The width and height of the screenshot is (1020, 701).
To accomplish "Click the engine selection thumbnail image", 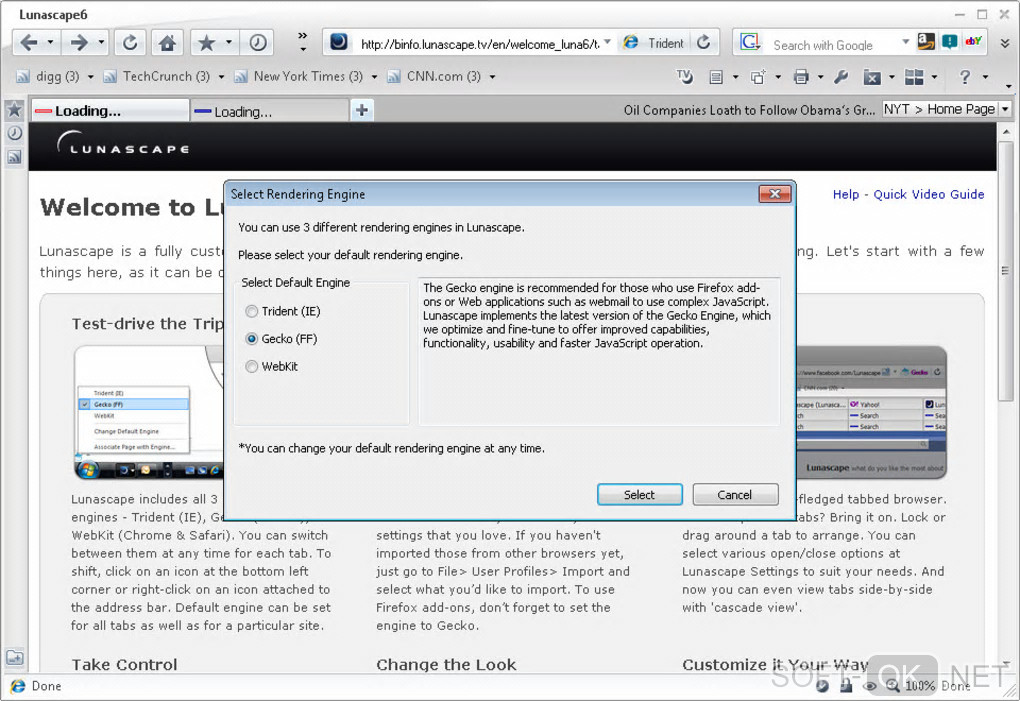I will click(148, 412).
